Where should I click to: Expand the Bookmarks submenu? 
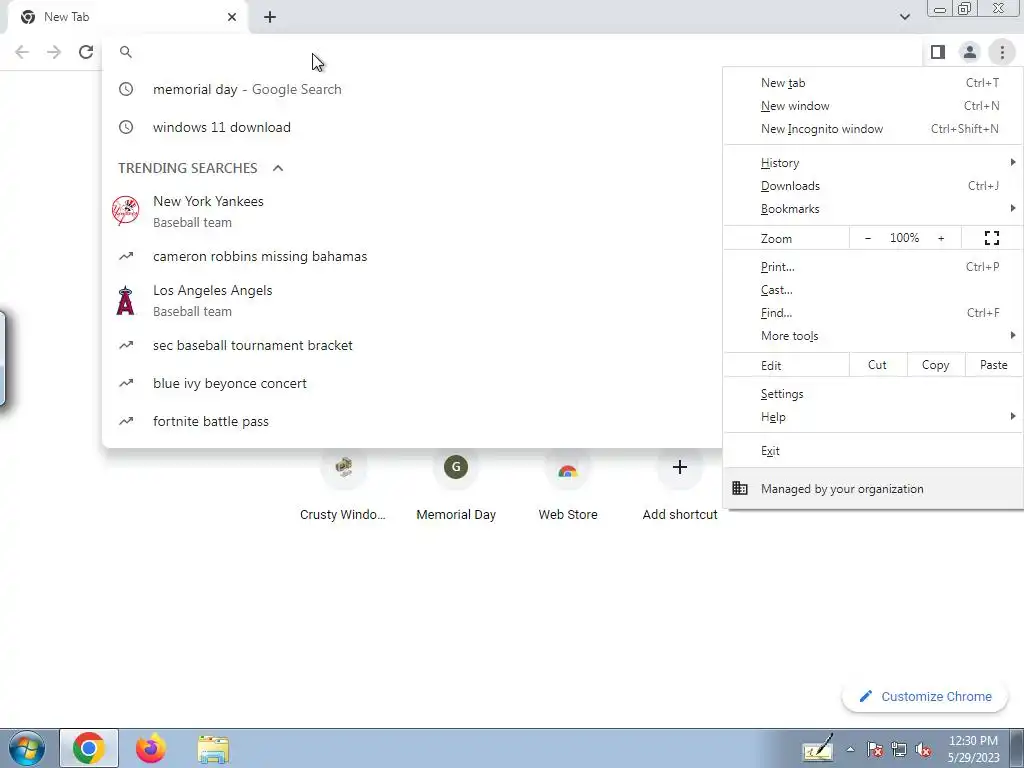point(873,209)
